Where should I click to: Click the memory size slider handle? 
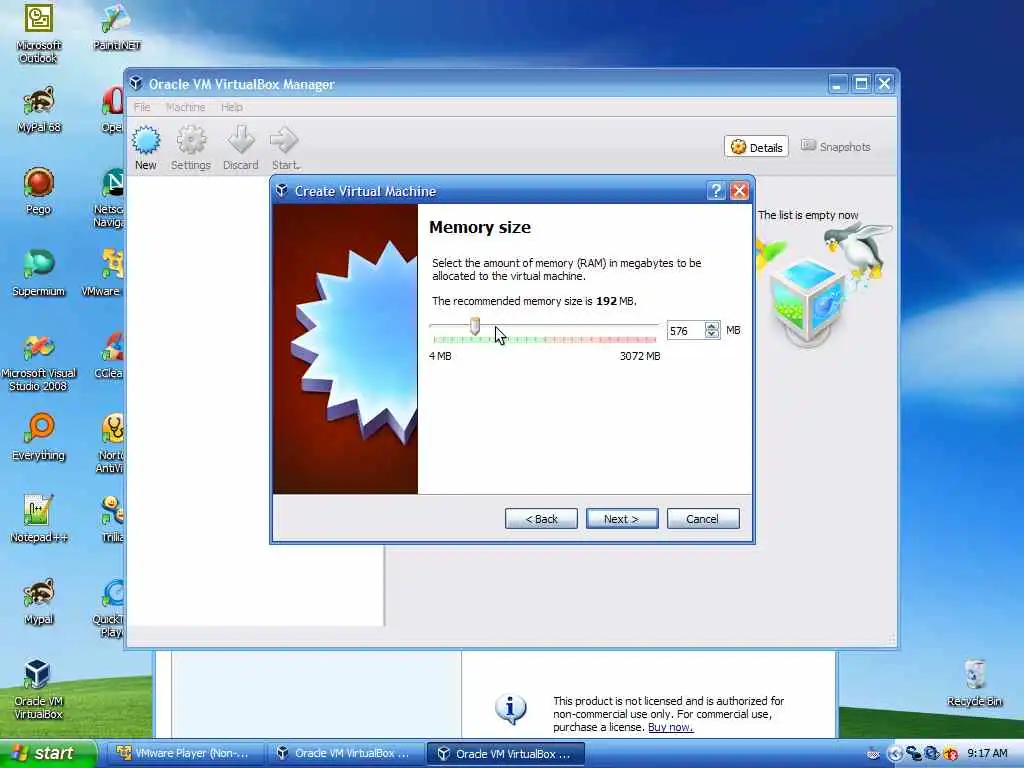tap(475, 326)
